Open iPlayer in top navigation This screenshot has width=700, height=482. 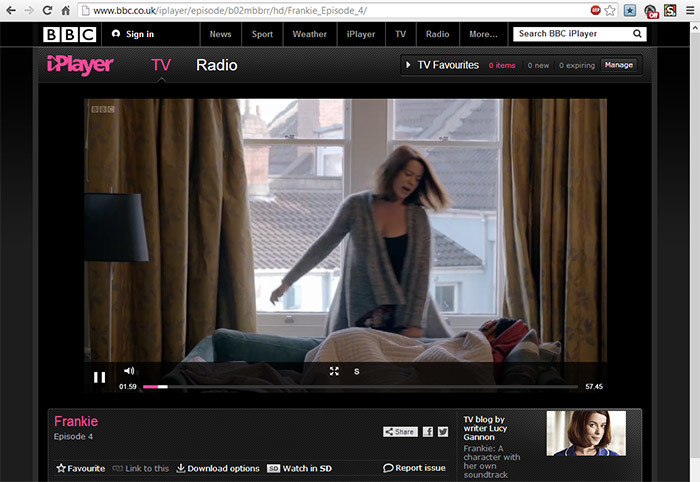(x=361, y=34)
